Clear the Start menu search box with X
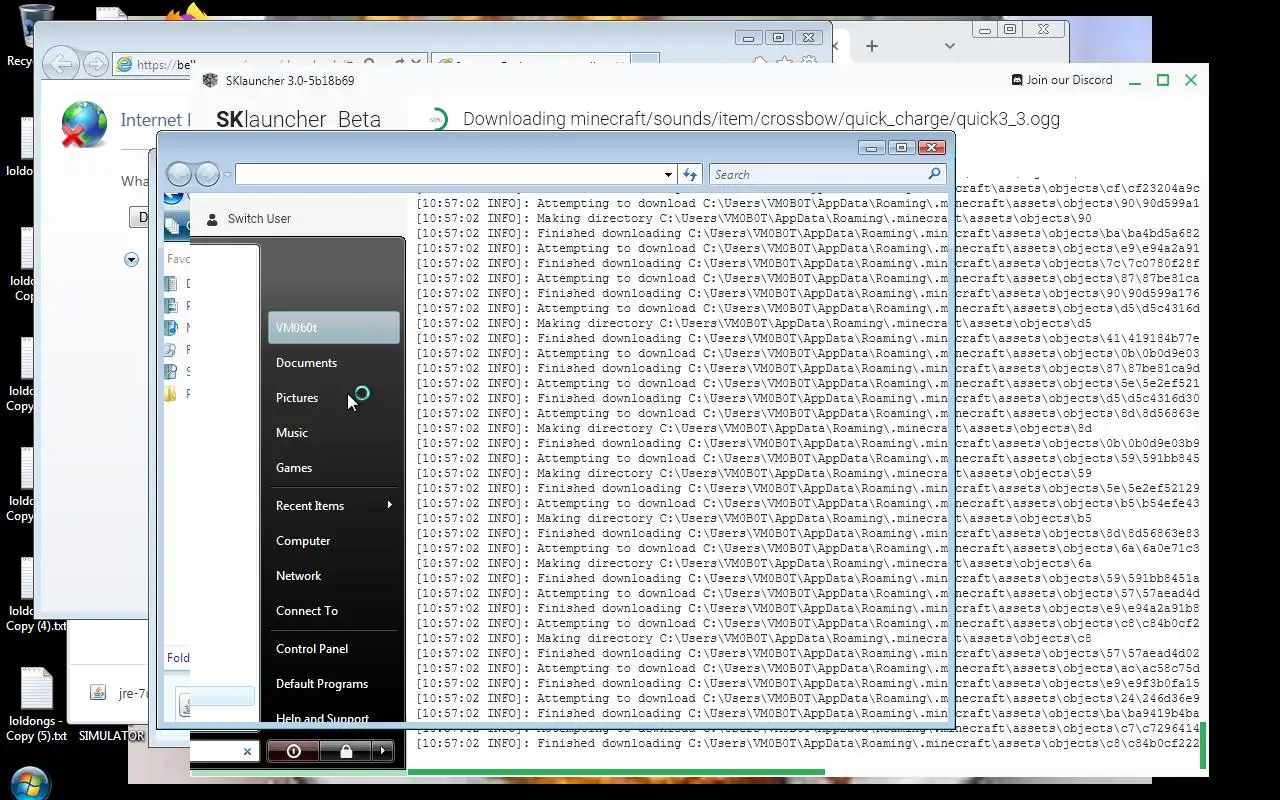Image resolution: width=1280 pixels, height=800 pixels. coord(247,752)
